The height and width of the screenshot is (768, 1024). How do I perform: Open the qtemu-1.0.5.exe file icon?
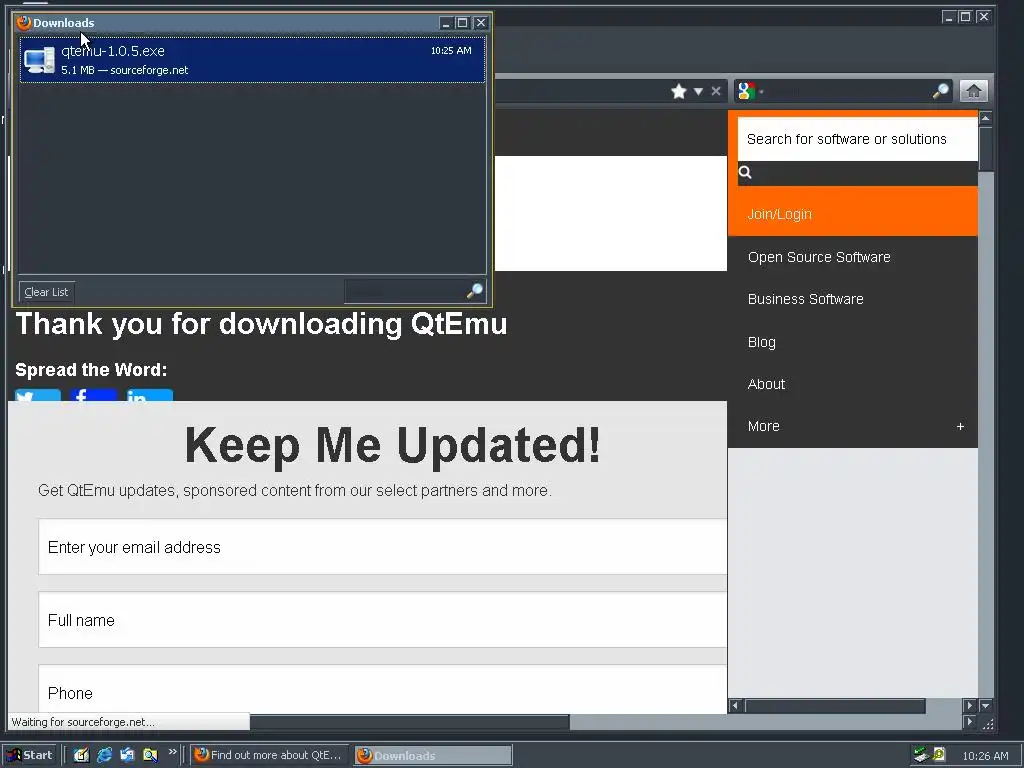pyautogui.click(x=39, y=60)
